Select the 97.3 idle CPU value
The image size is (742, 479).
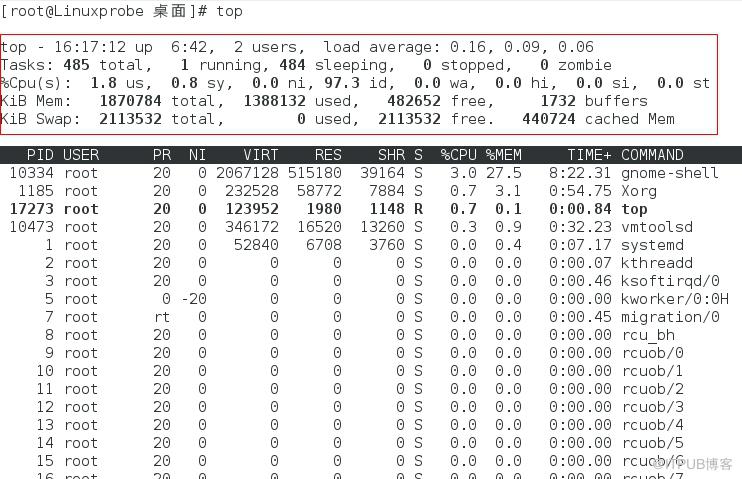pyautogui.click(x=342, y=83)
